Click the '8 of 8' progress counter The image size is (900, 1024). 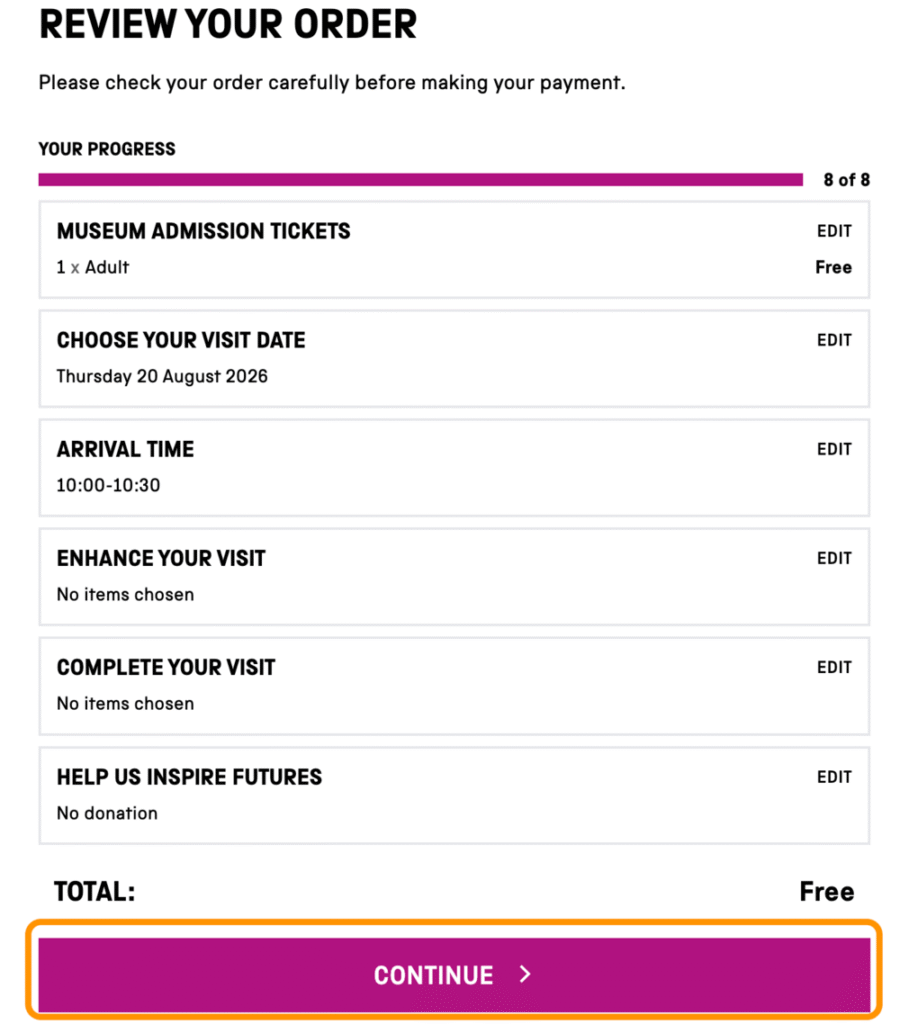[846, 180]
